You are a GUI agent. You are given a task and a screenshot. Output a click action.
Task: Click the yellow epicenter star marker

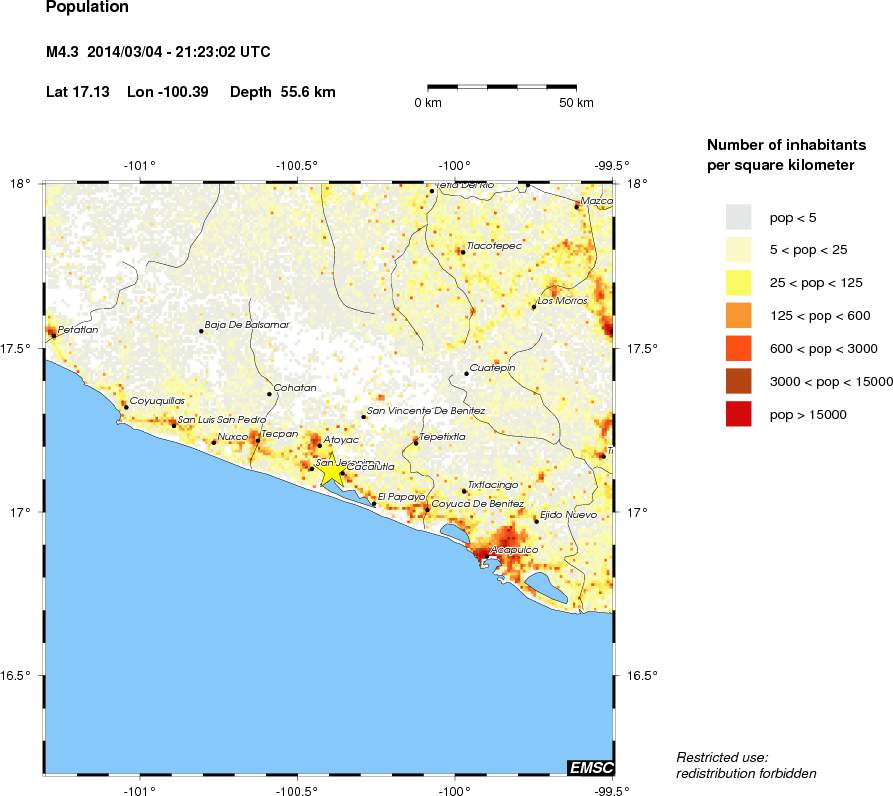tap(333, 471)
